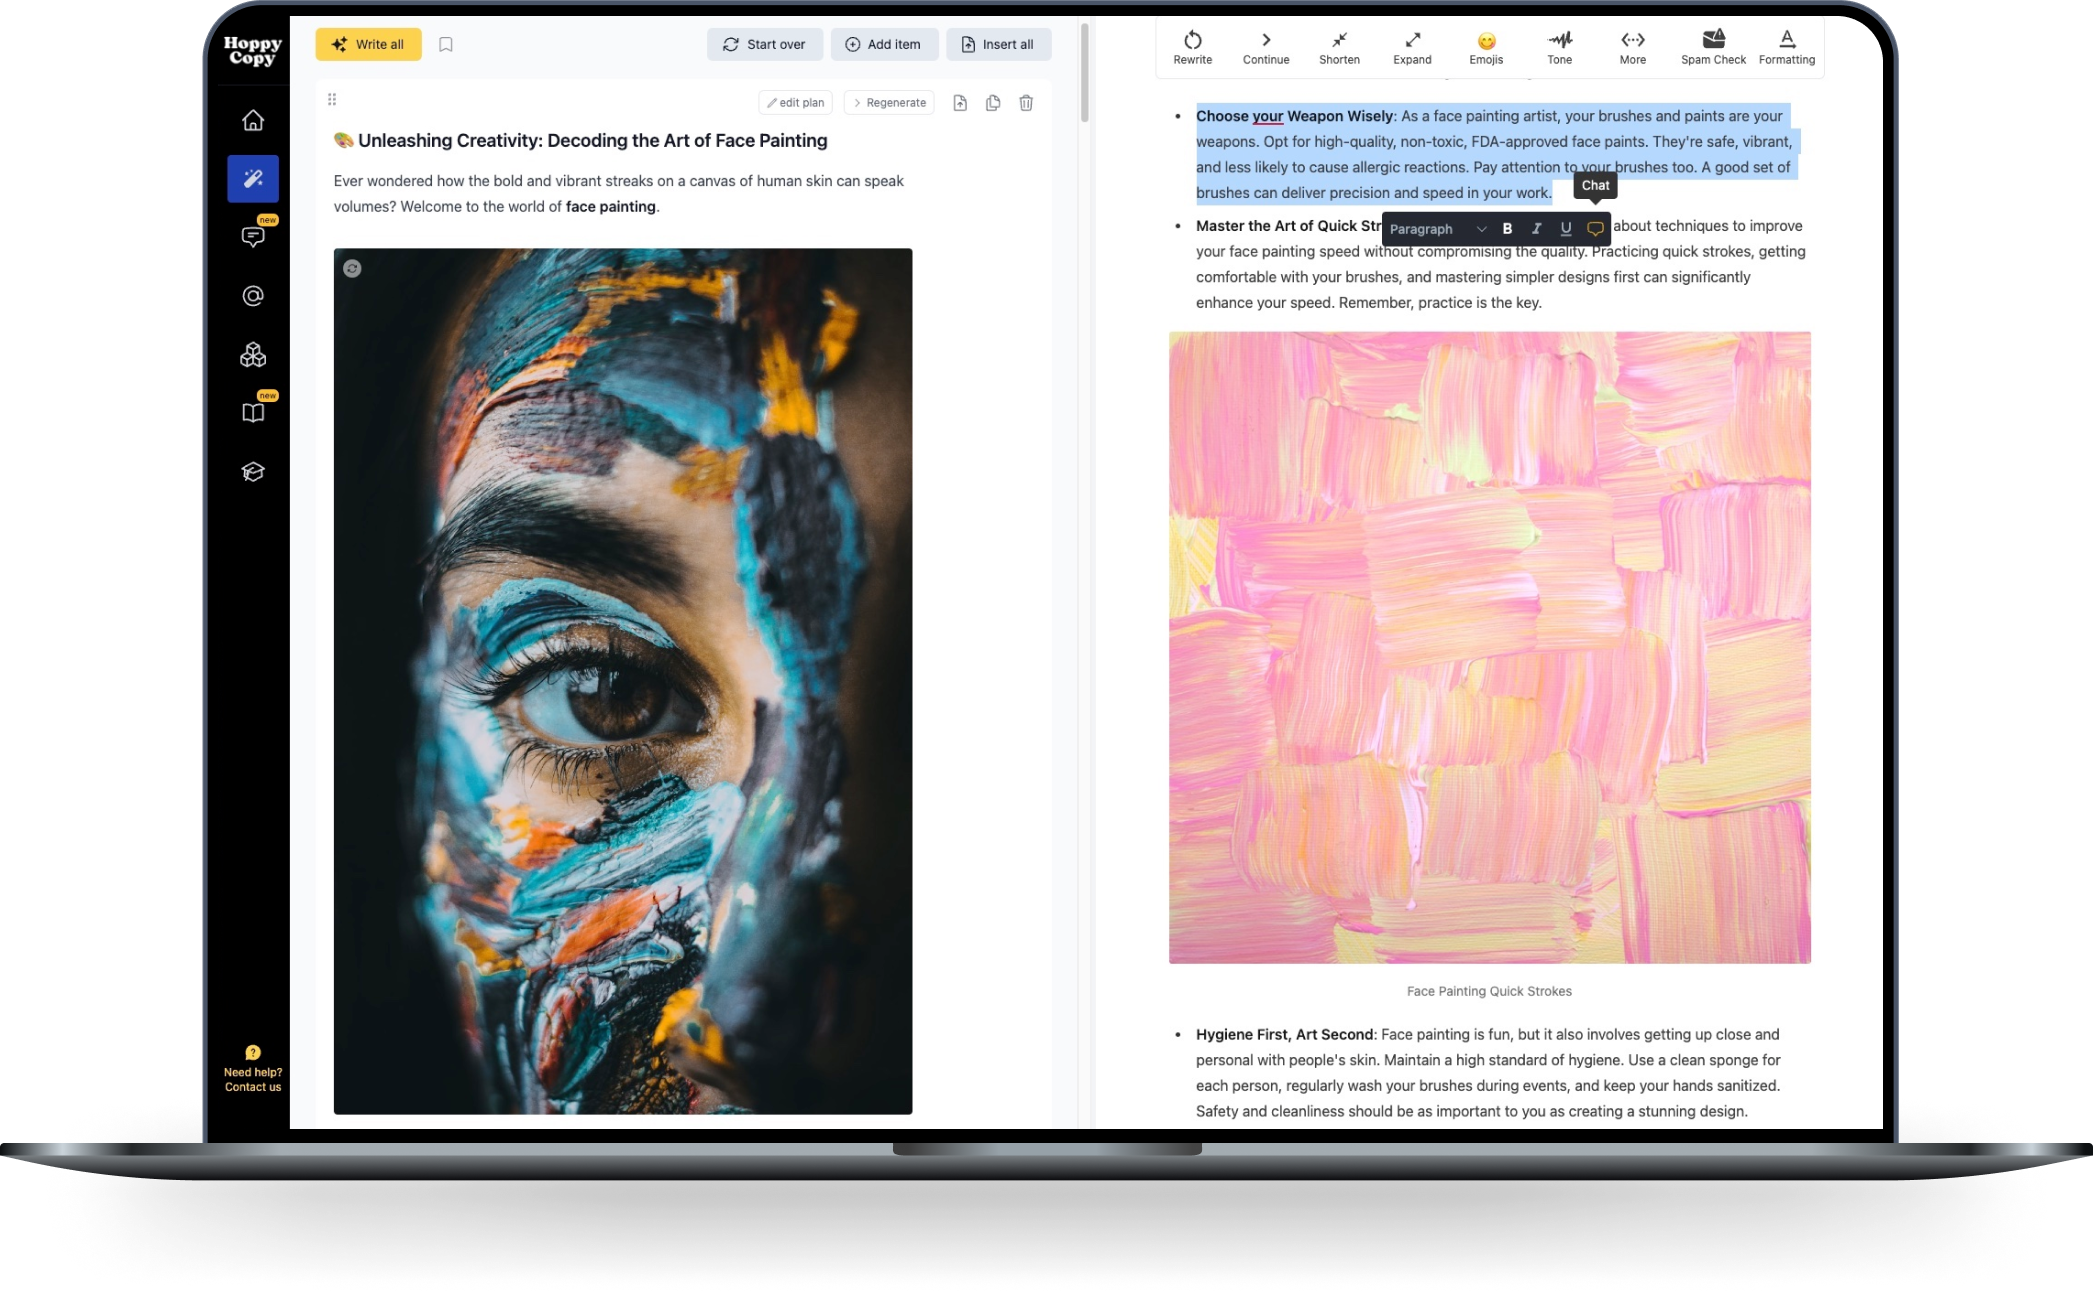Select the tutorials graduation cap icon
Screen dimensions: 2093x1295
click(x=253, y=471)
